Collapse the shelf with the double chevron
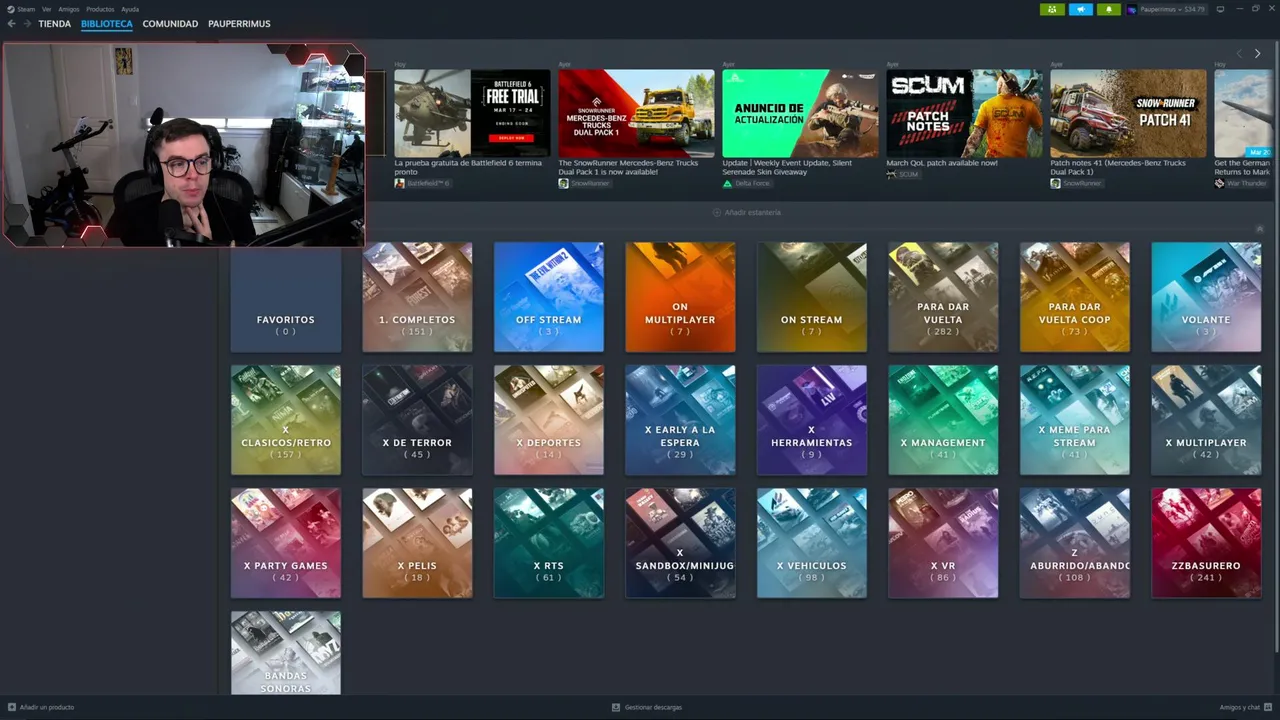1280x720 pixels. 1259,229
